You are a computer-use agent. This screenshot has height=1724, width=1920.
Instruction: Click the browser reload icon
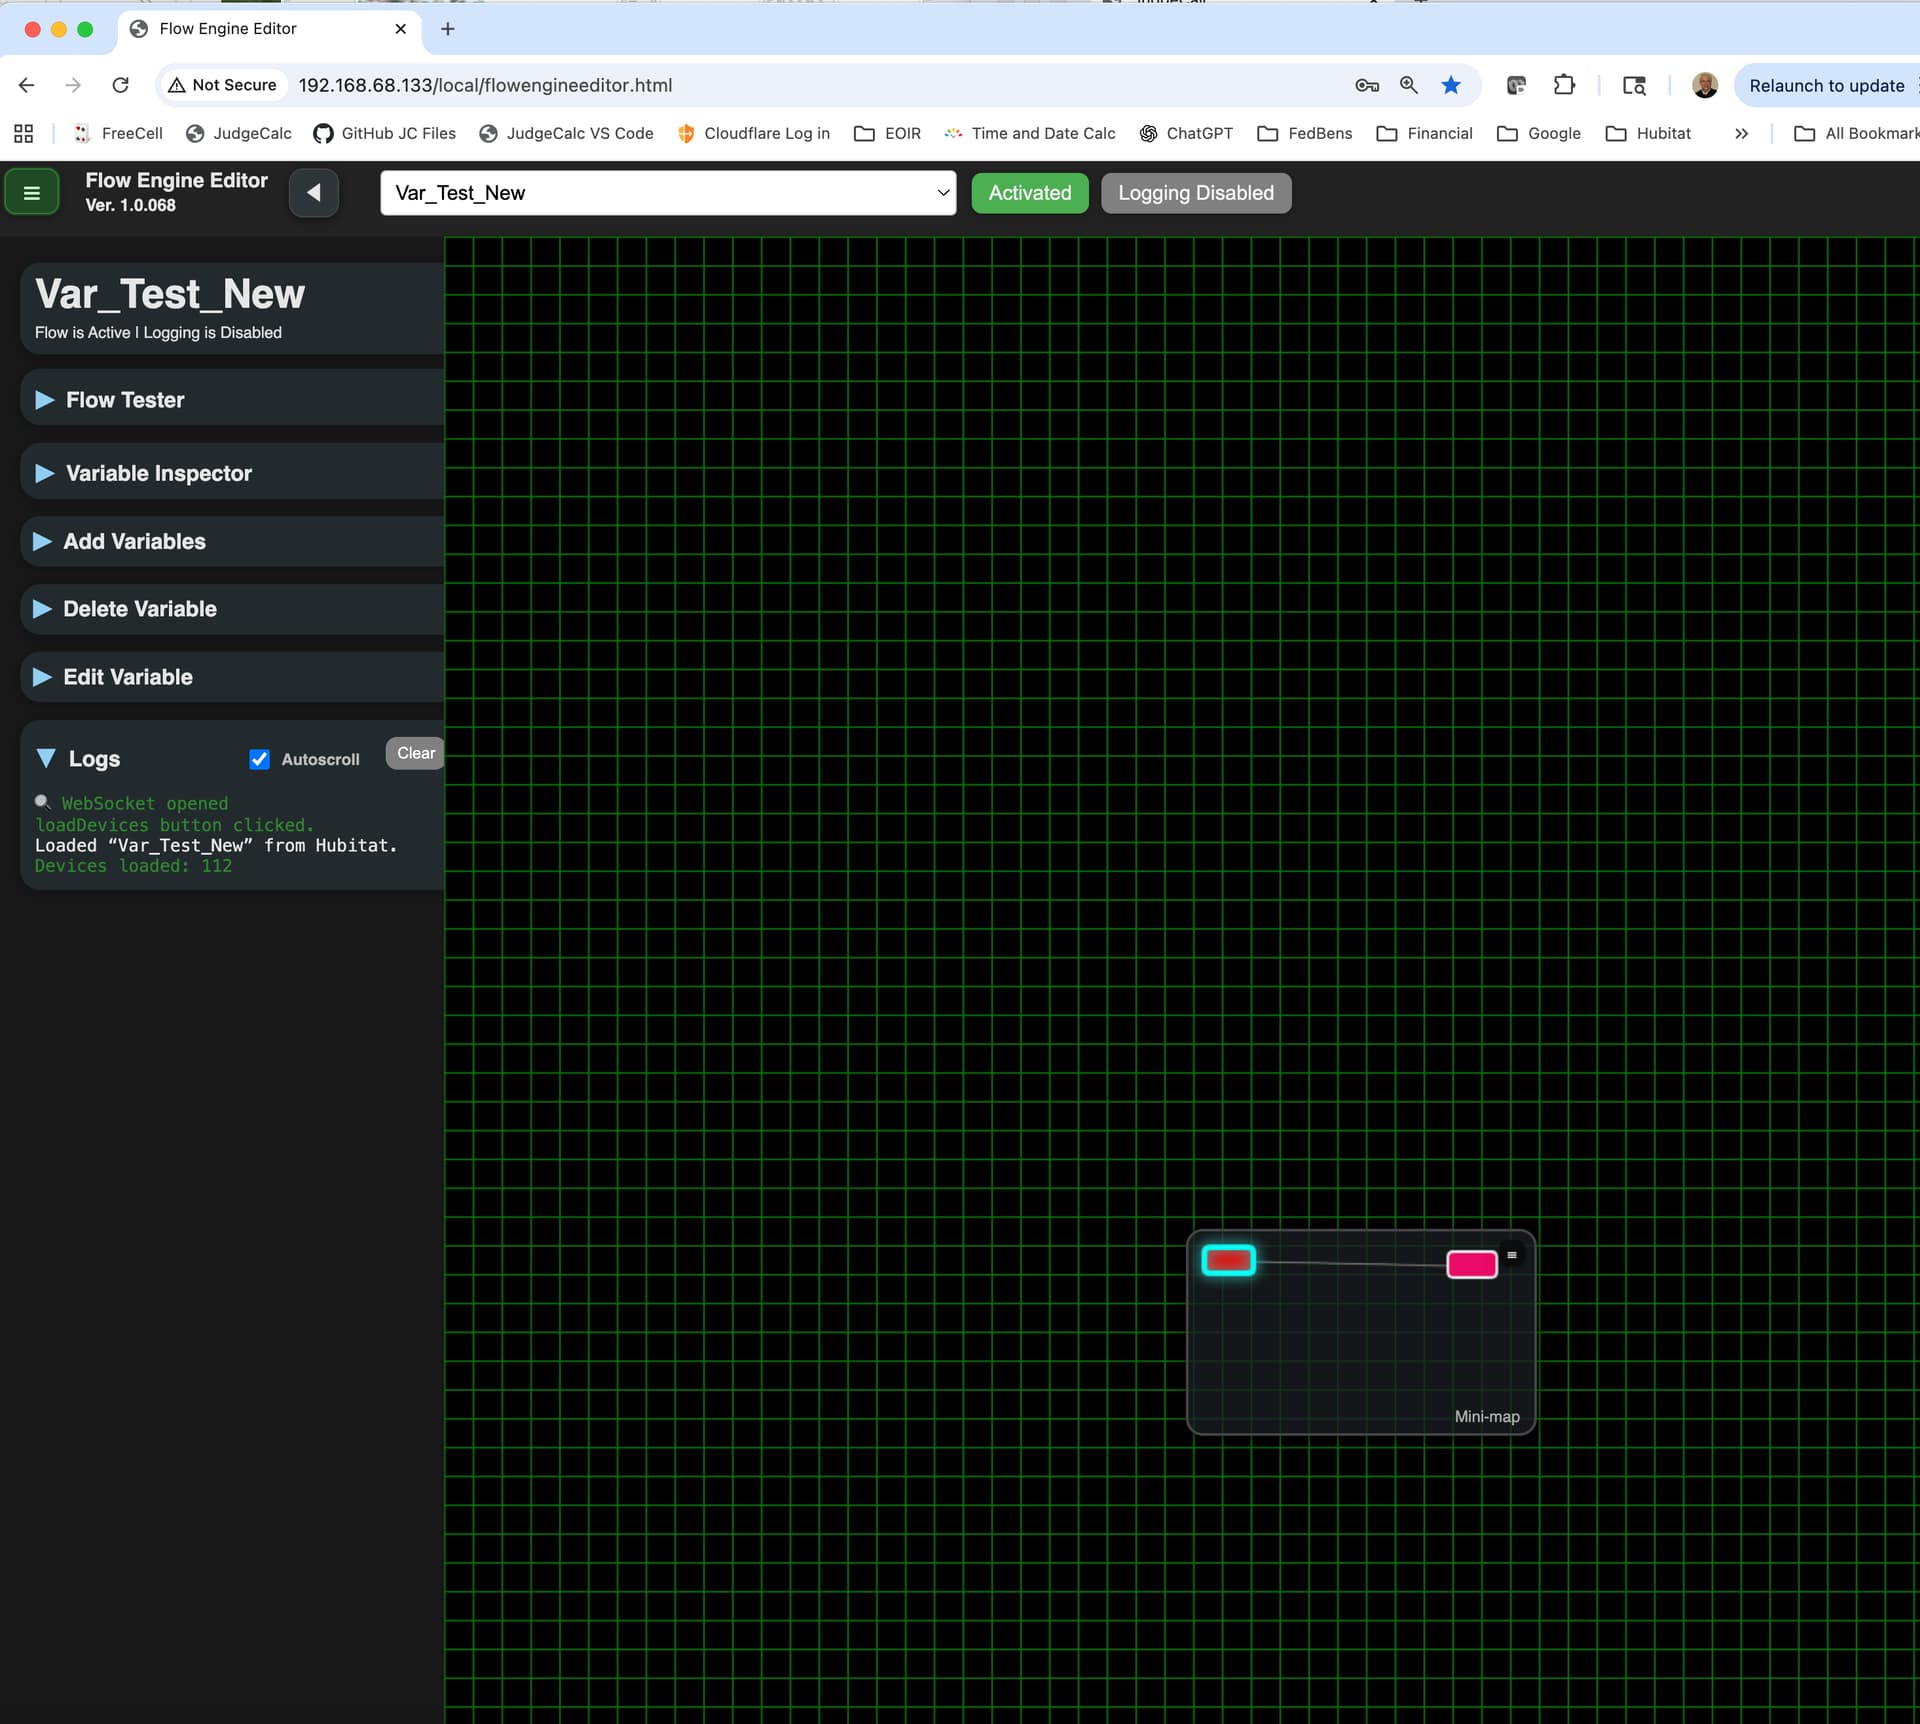pos(121,85)
